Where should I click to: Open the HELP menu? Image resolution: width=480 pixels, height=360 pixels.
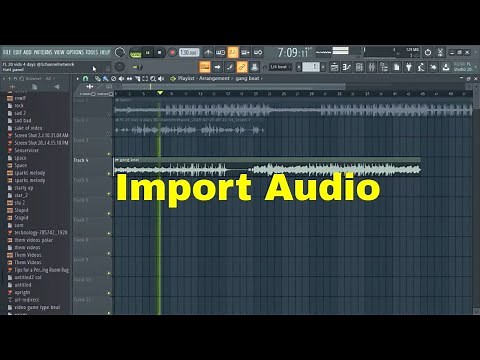tap(105, 52)
